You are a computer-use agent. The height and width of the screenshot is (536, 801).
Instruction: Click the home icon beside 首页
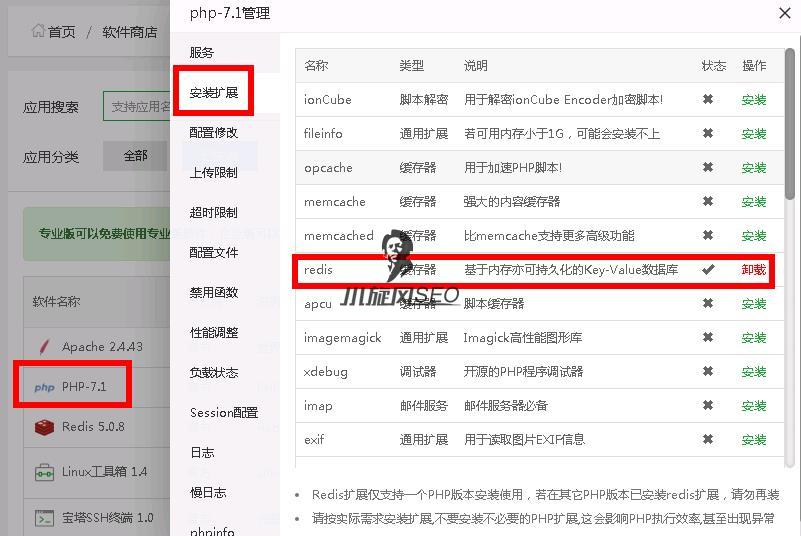(x=38, y=31)
